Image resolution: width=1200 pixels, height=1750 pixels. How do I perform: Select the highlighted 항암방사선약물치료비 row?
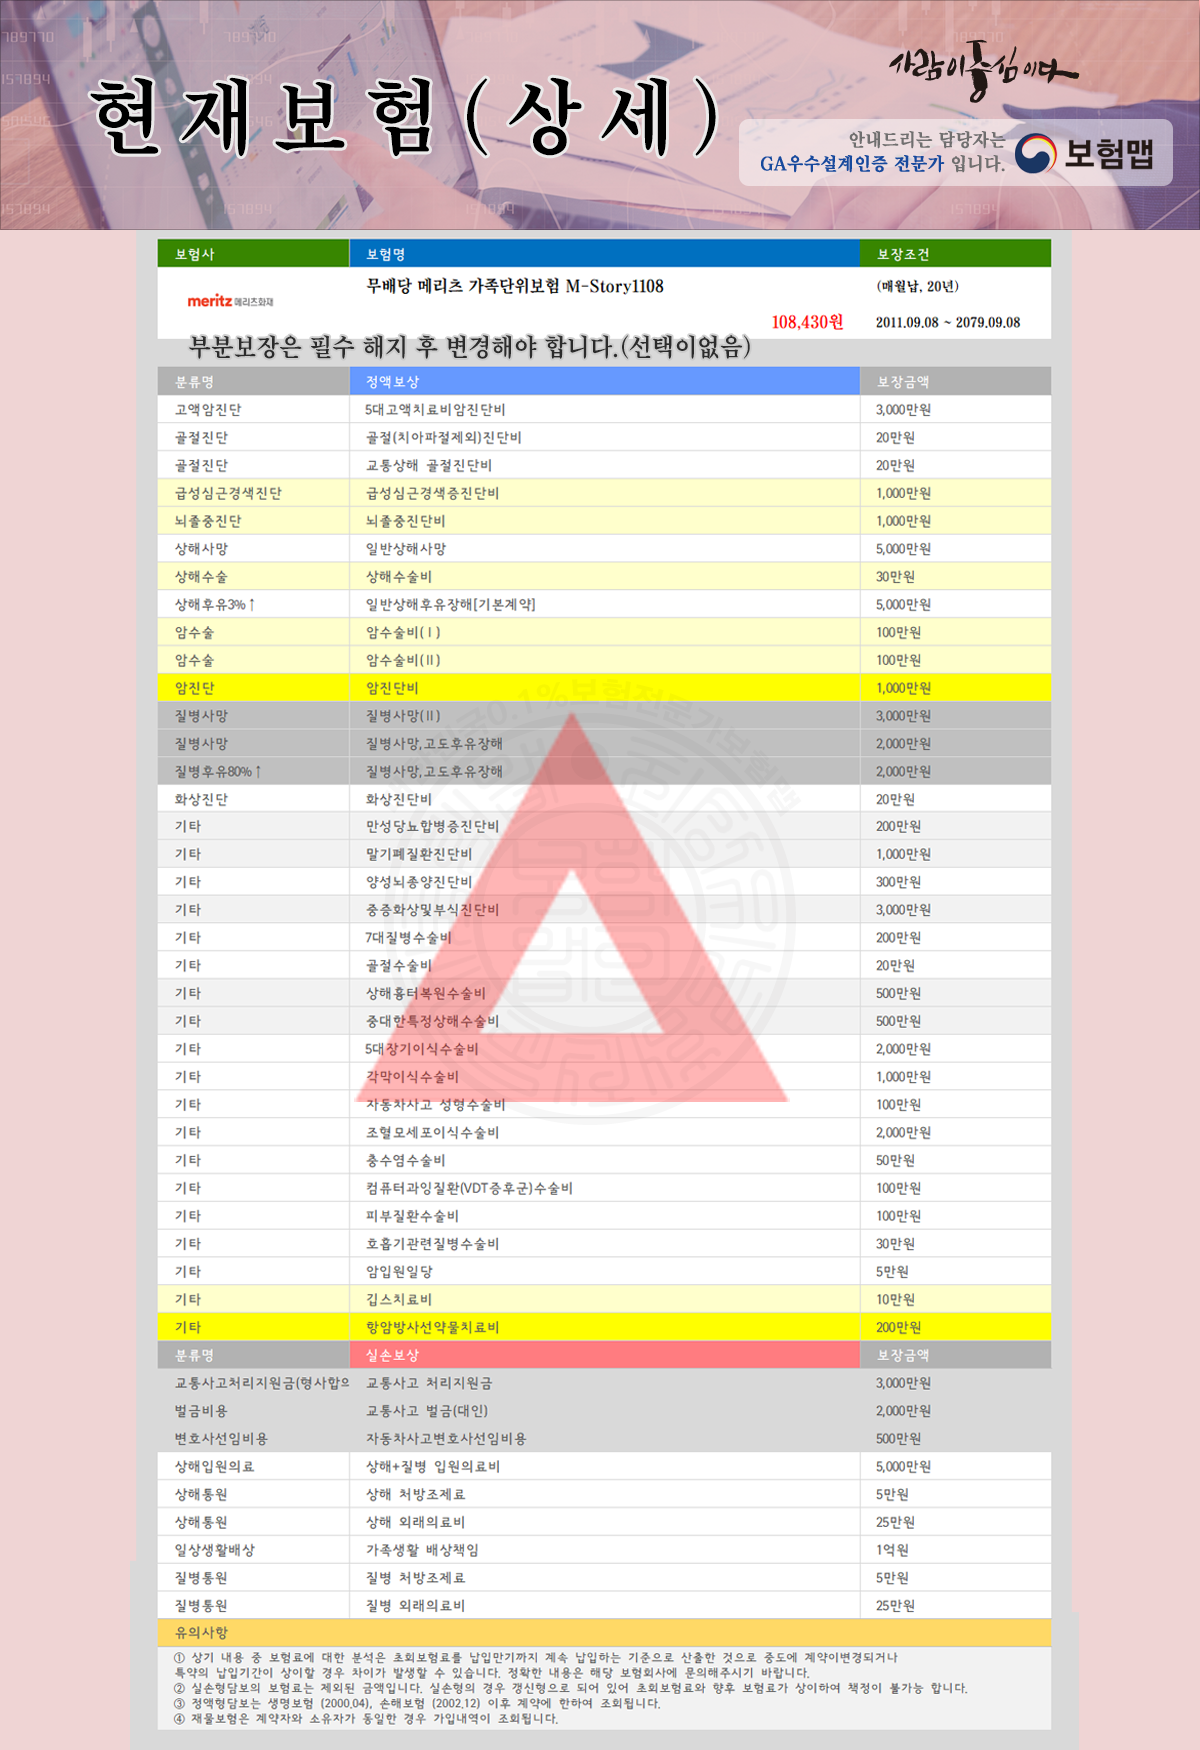tap(604, 1328)
